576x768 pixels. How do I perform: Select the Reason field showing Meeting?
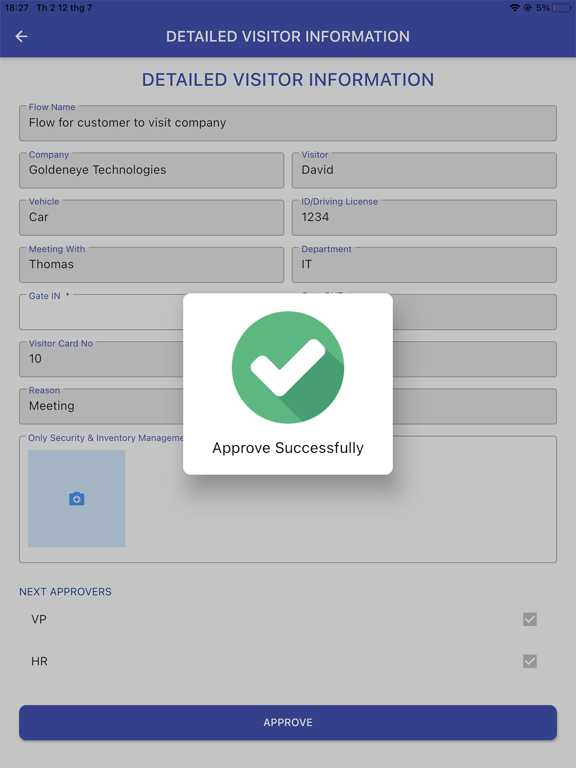(101, 407)
